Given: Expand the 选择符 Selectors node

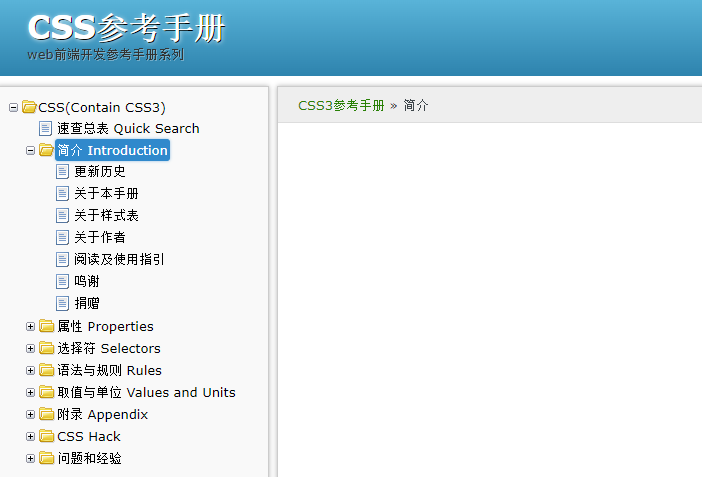Looking at the screenshot, I should (x=30, y=349).
